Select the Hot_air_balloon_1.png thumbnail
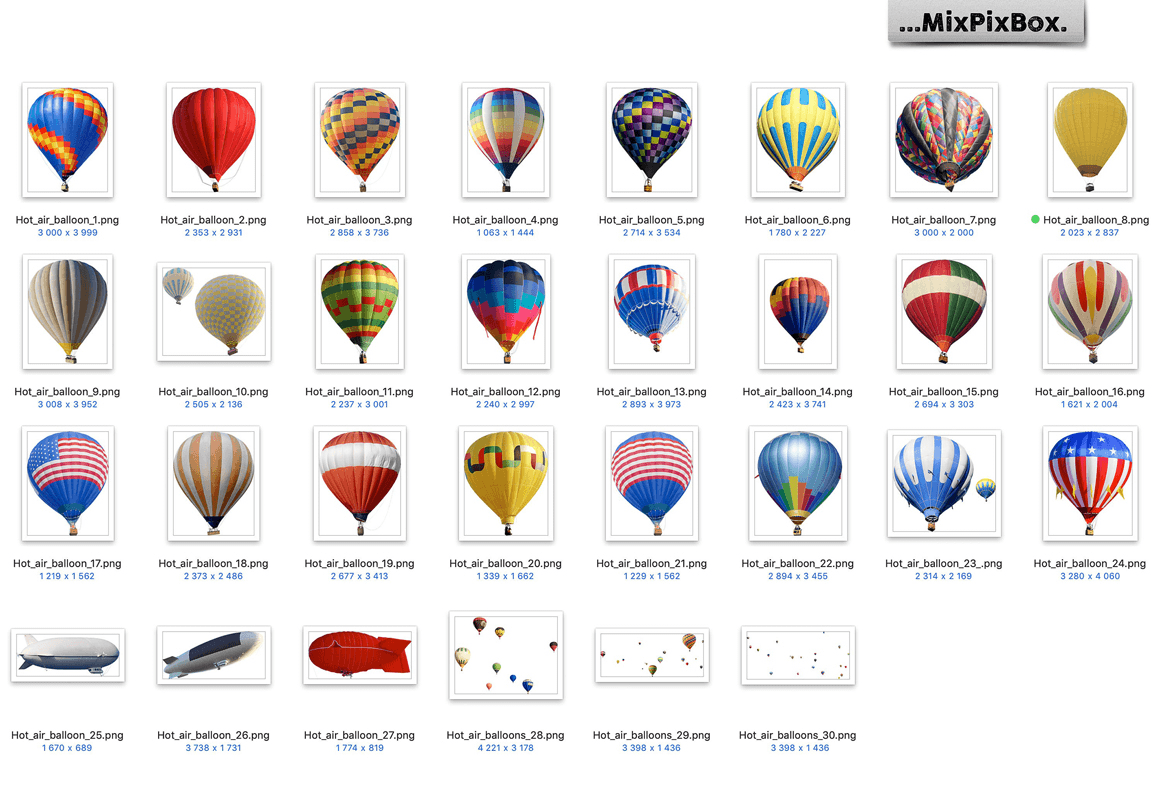 click(x=67, y=140)
